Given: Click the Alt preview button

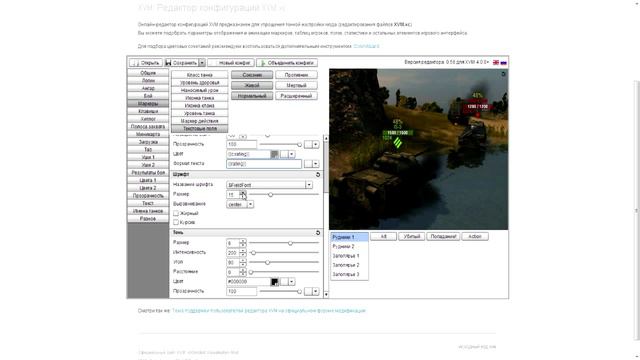Looking at the screenshot, I should [383, 237].
